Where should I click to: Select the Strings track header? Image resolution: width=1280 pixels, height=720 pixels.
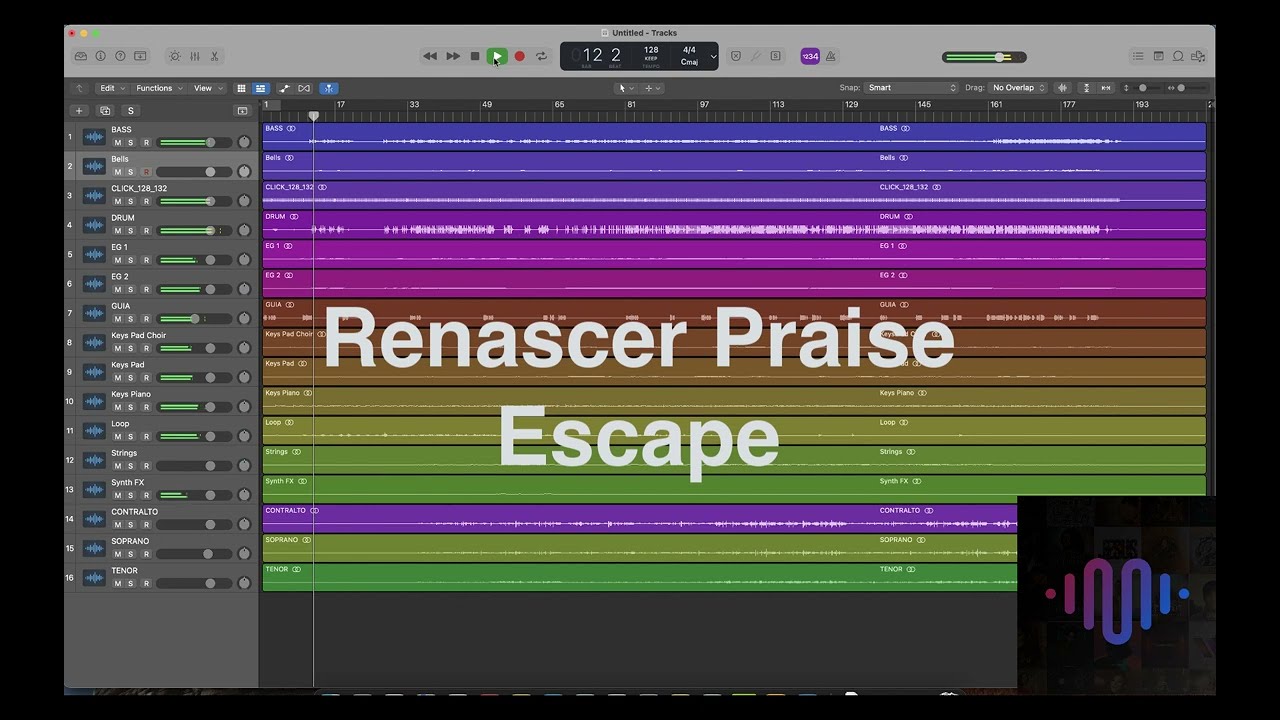(x=161, y=460)
